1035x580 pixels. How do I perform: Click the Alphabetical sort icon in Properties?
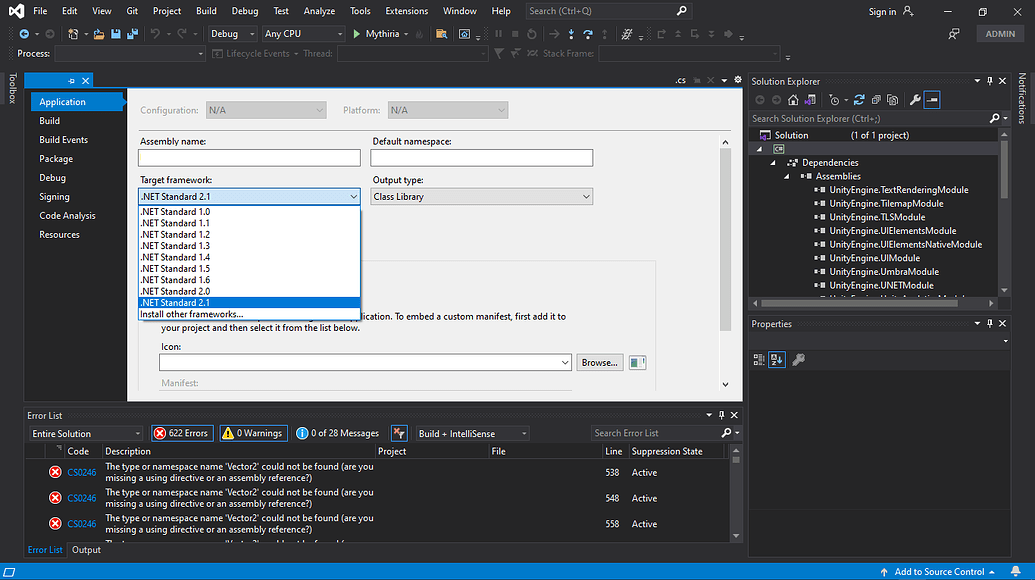[777, 360]
